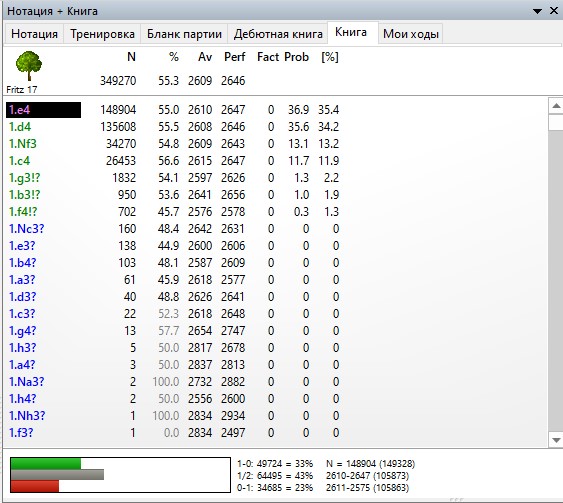Switch to the Бланк партии tab

(x=184, y=34)
